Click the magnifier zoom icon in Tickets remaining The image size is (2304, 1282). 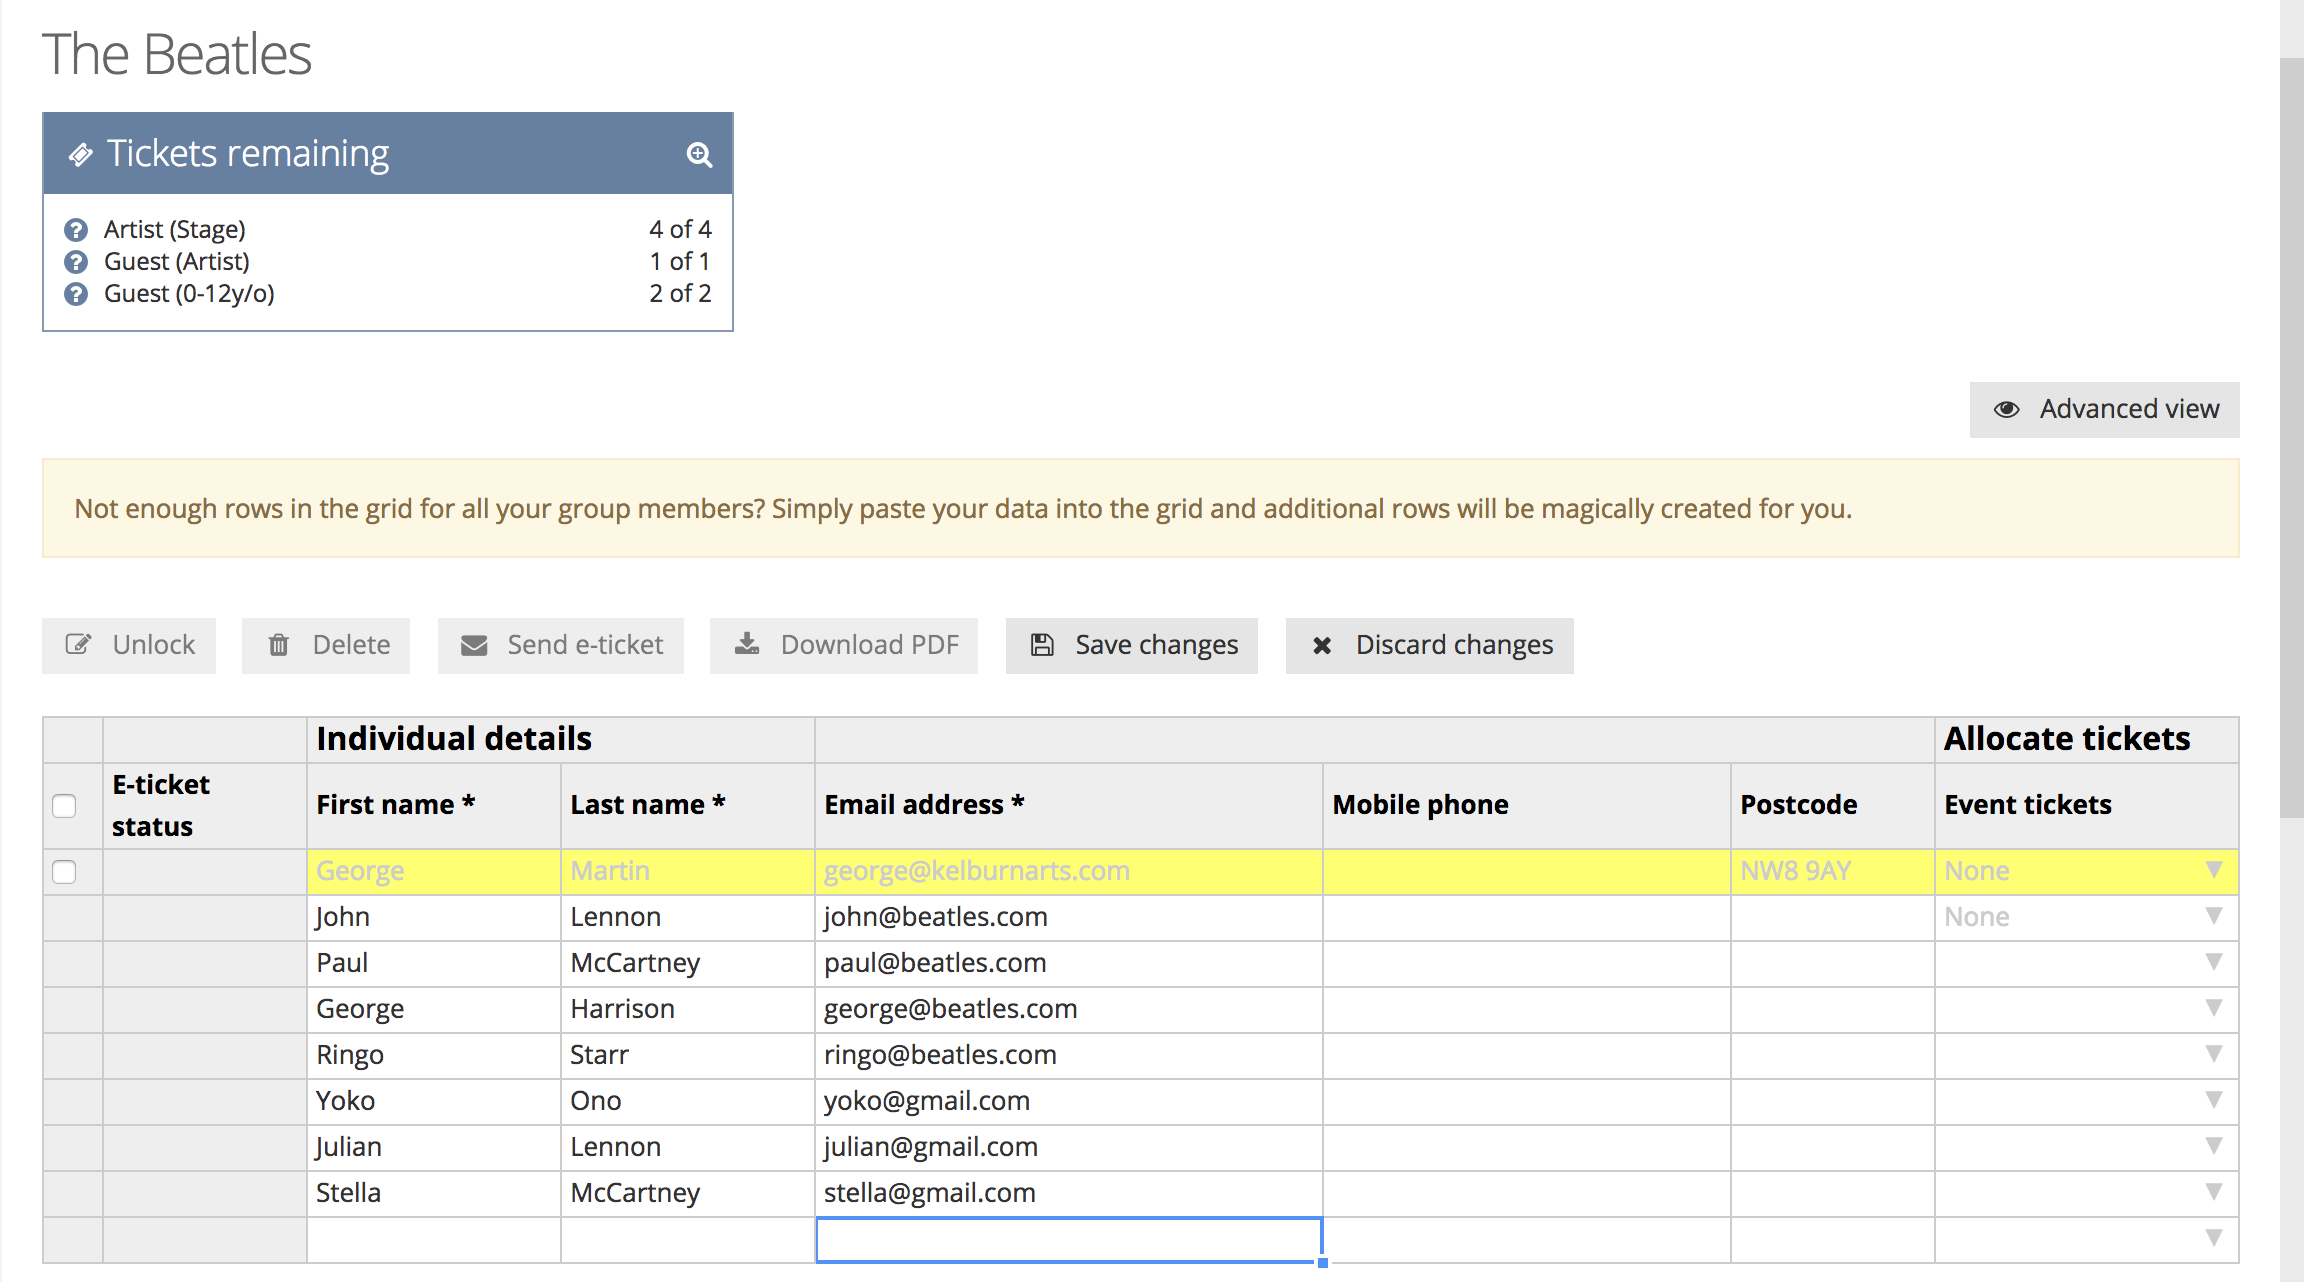699,154
